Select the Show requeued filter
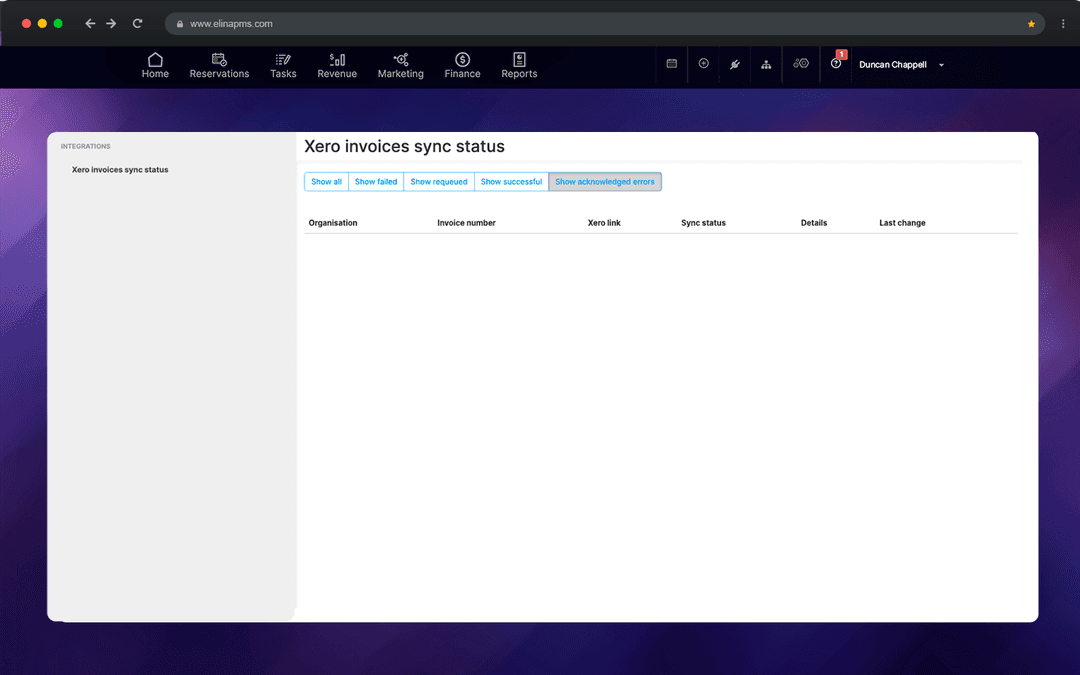This screenshot has width=1080, height=675. (x=439, y=182)
